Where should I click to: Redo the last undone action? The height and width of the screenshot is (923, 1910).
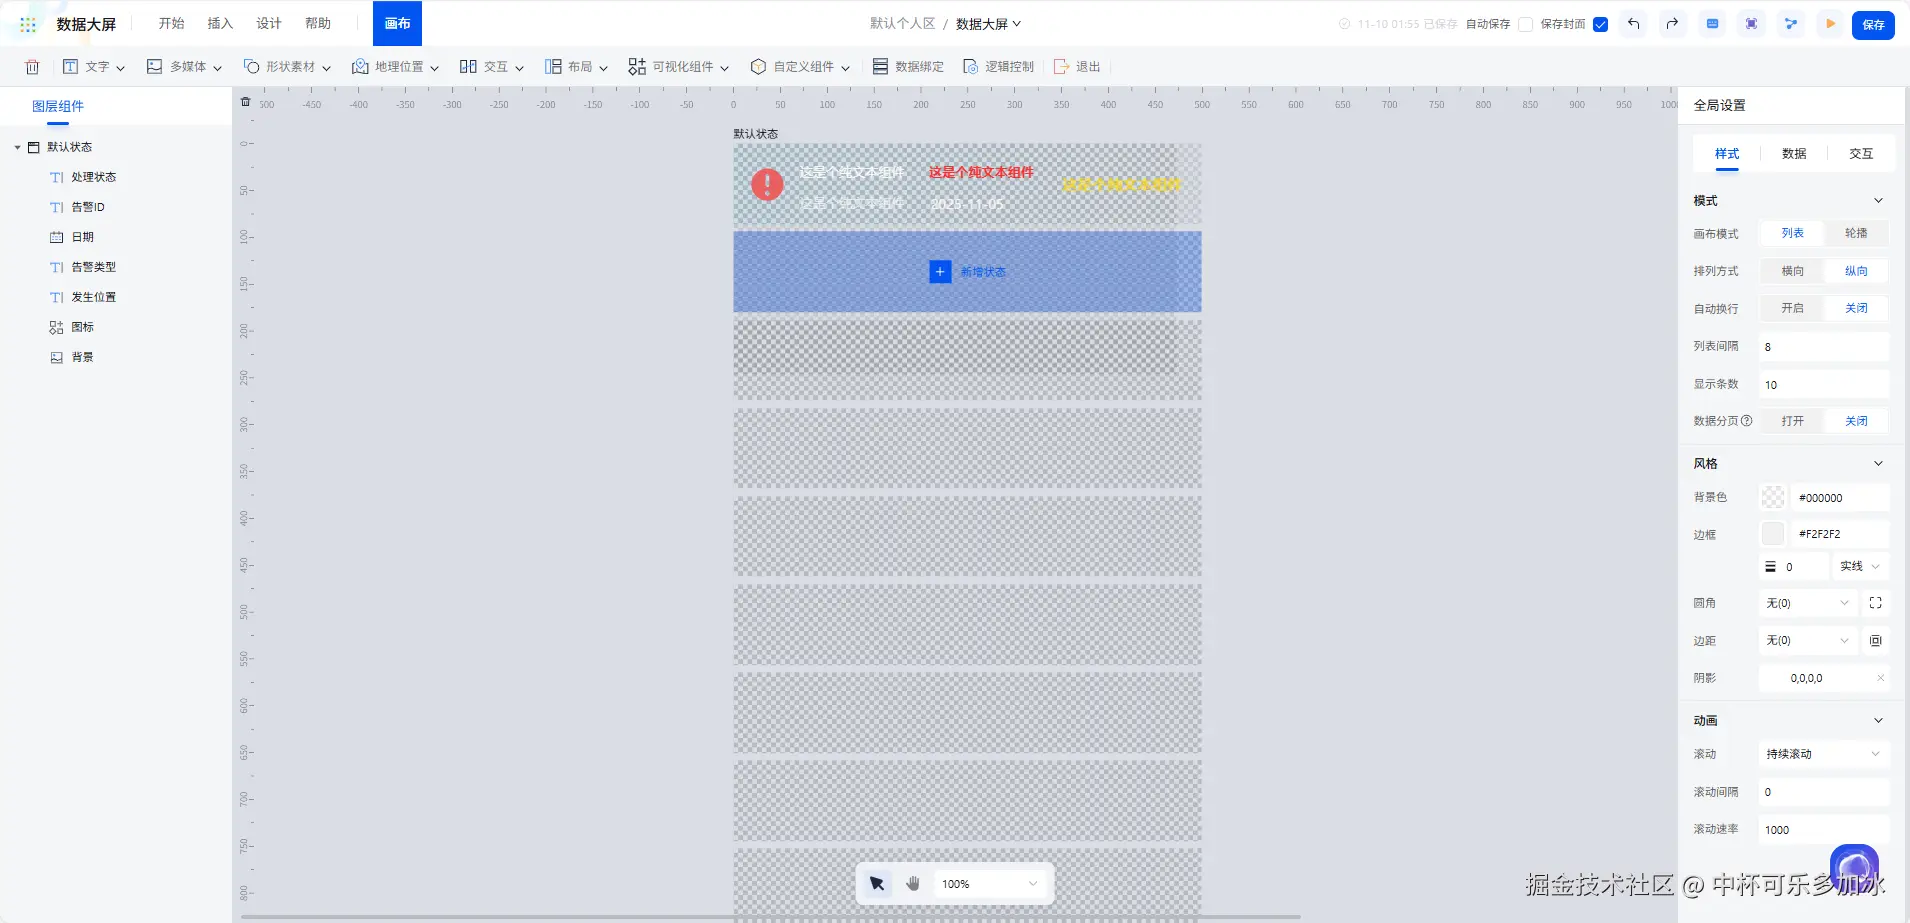(x=1672, y=24)
